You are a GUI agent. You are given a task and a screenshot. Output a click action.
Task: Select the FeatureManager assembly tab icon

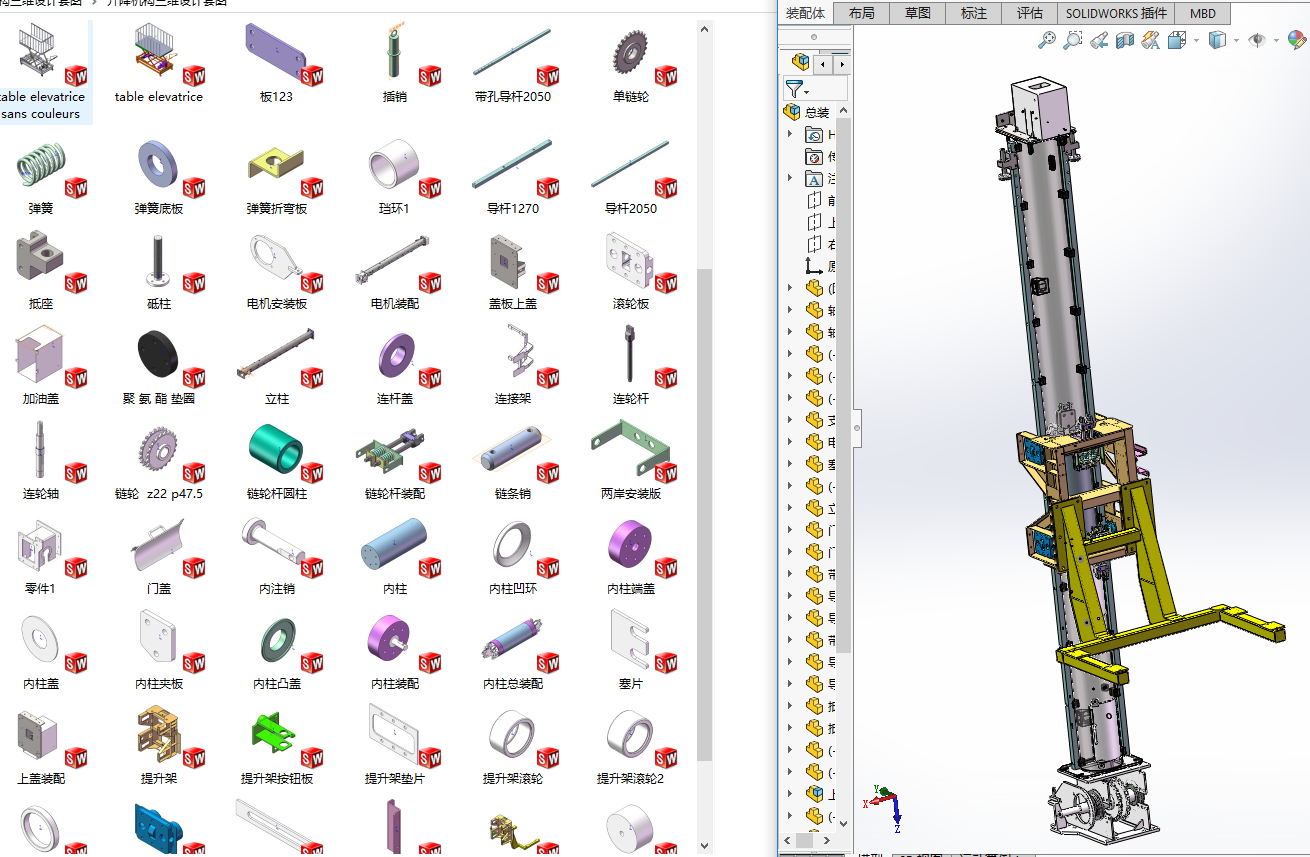(x=801, y=64)
